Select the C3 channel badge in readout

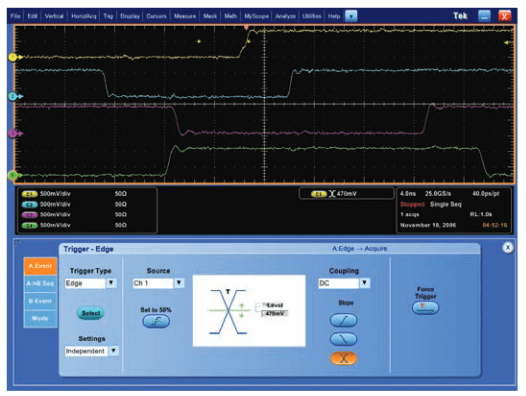pyautogui.click(x=30, y=215)
